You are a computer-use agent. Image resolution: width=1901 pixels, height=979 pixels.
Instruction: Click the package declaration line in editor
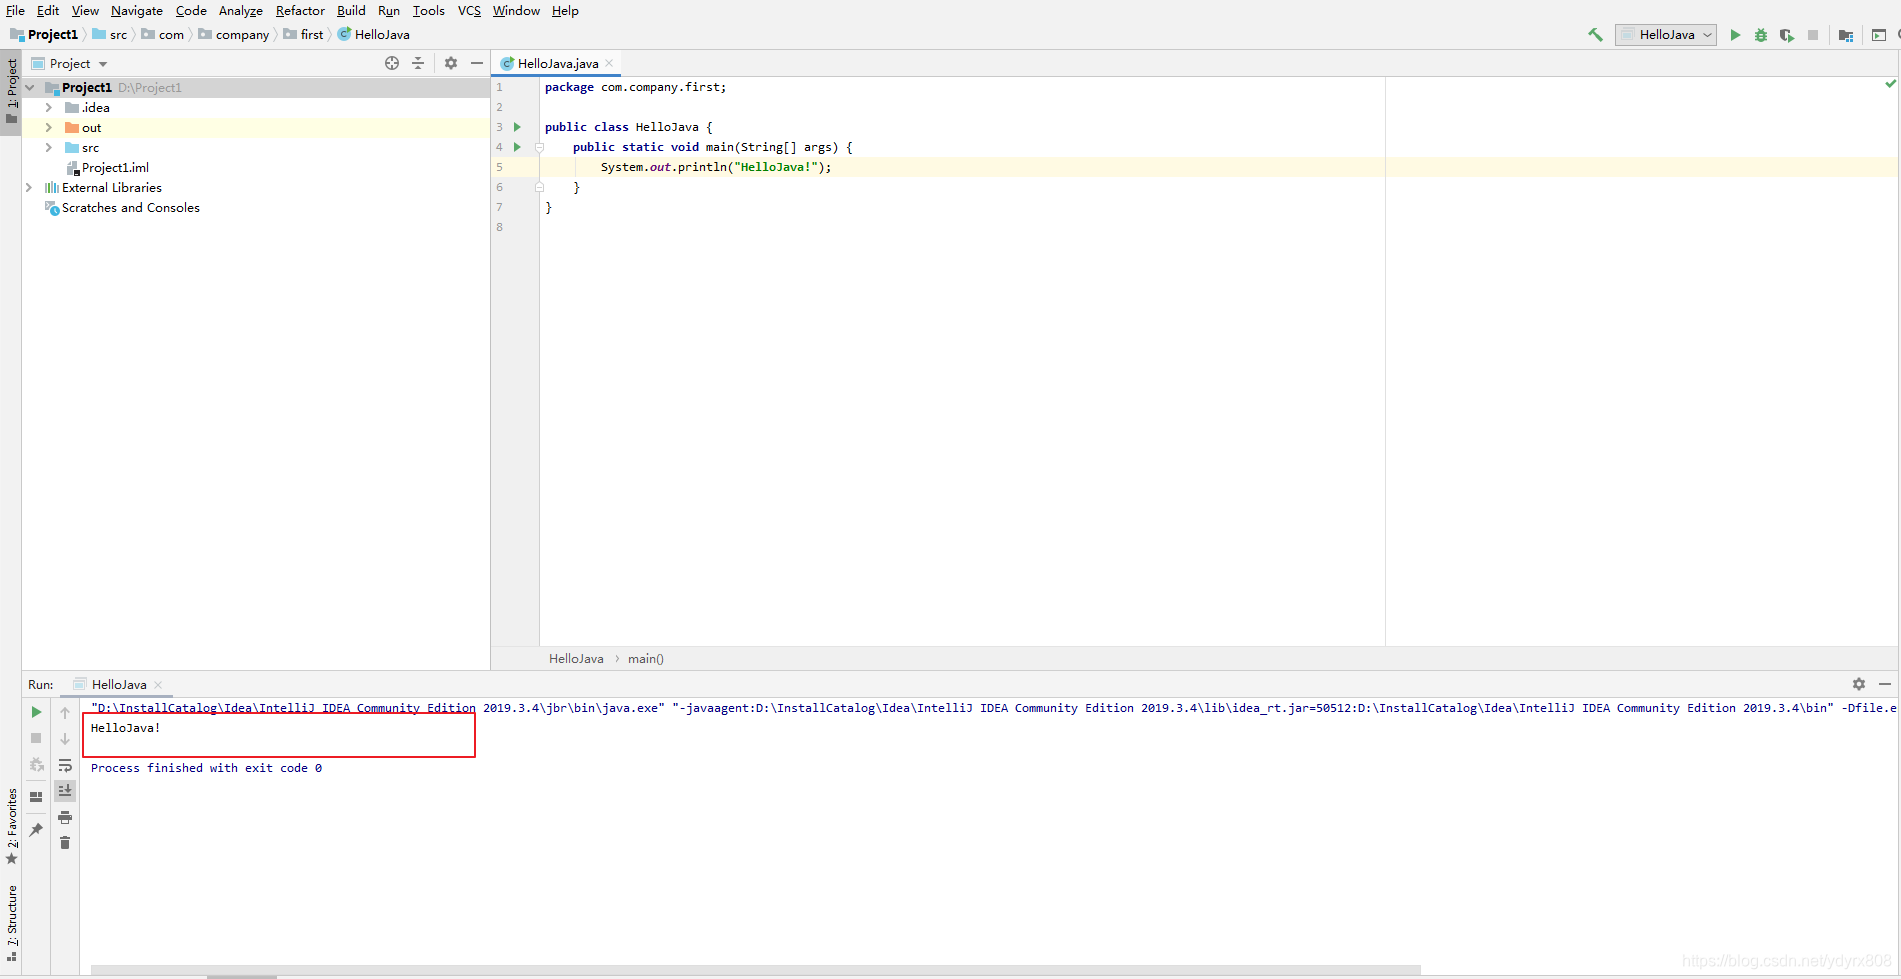click(635, 87)
